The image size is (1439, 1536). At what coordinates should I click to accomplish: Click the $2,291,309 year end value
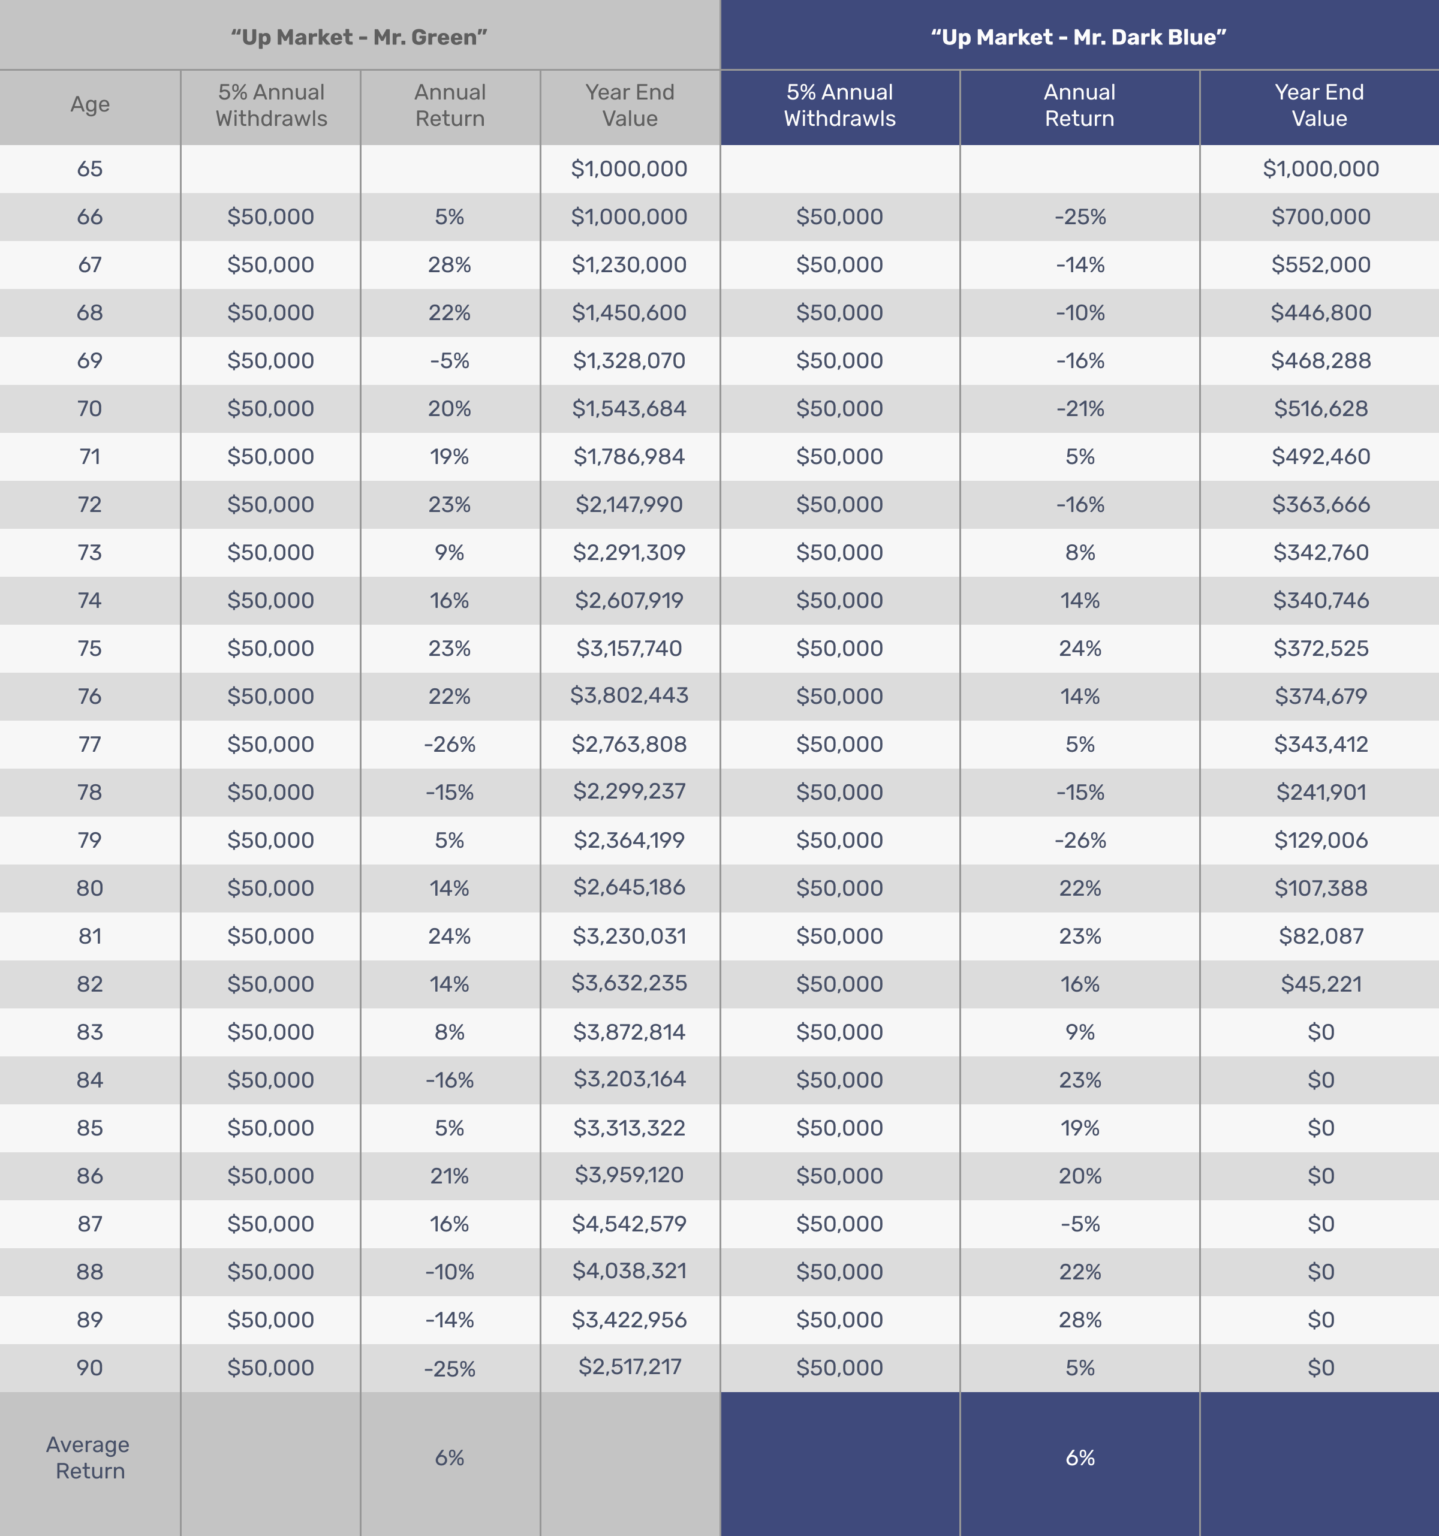(629, 553)
